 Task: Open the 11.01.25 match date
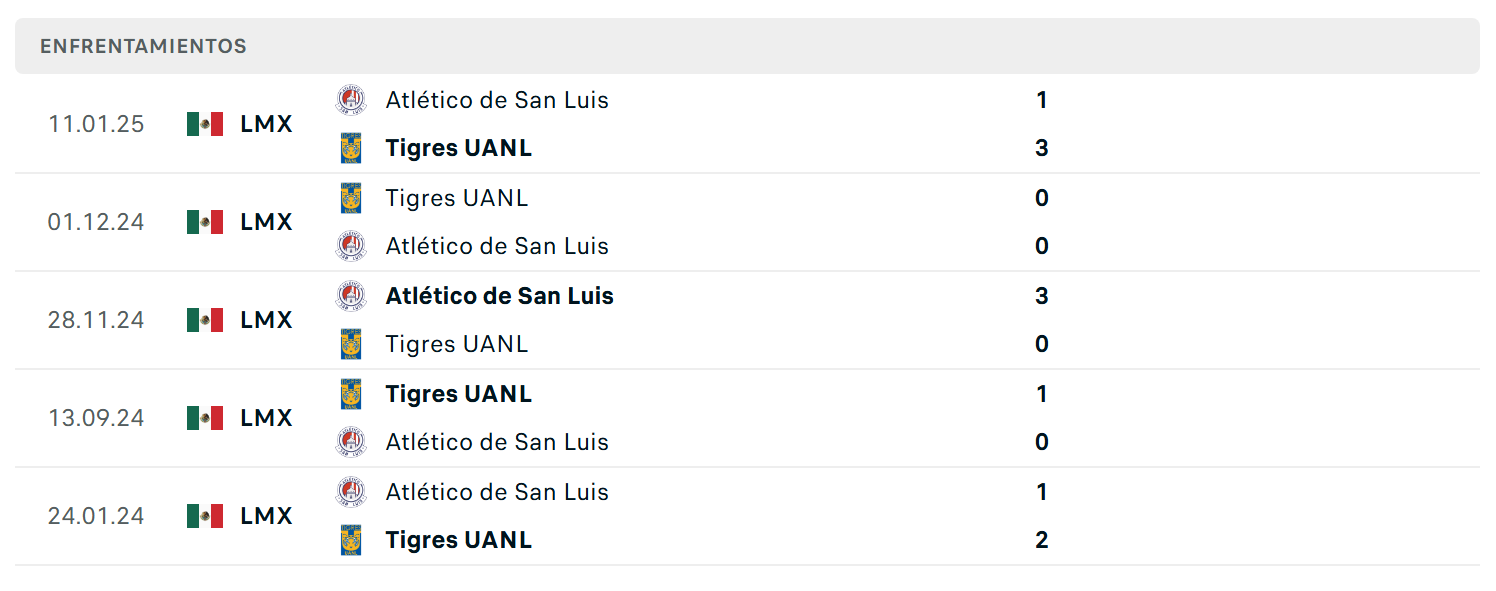(x=96, y=124)
